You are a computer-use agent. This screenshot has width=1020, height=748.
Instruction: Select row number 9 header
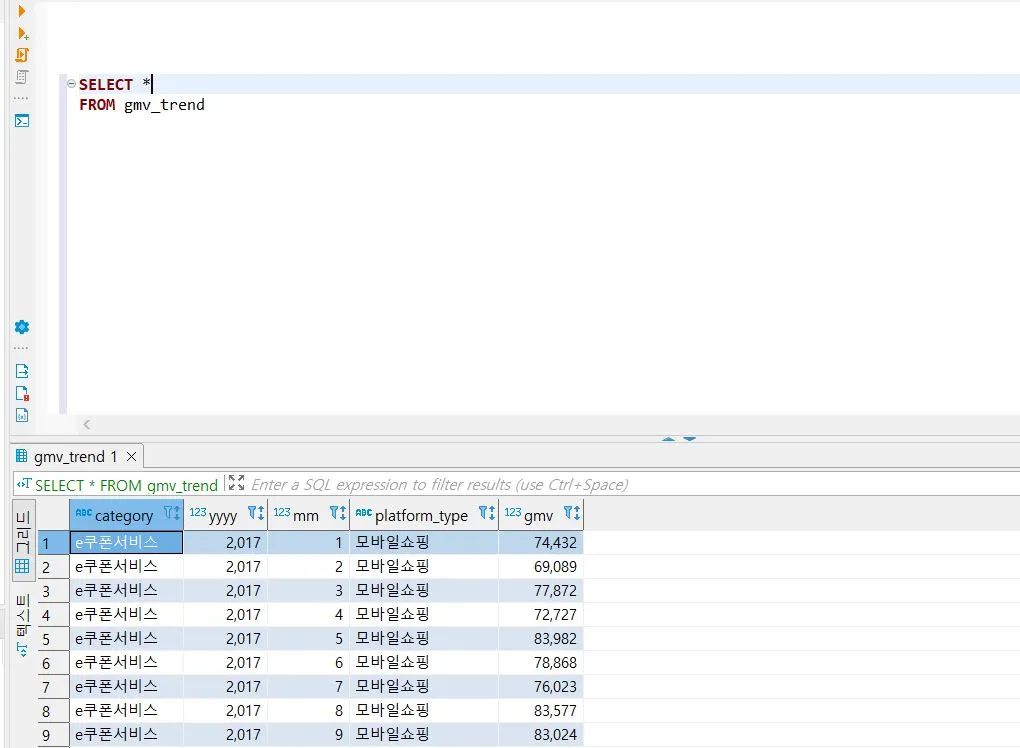tap(53, 735)
